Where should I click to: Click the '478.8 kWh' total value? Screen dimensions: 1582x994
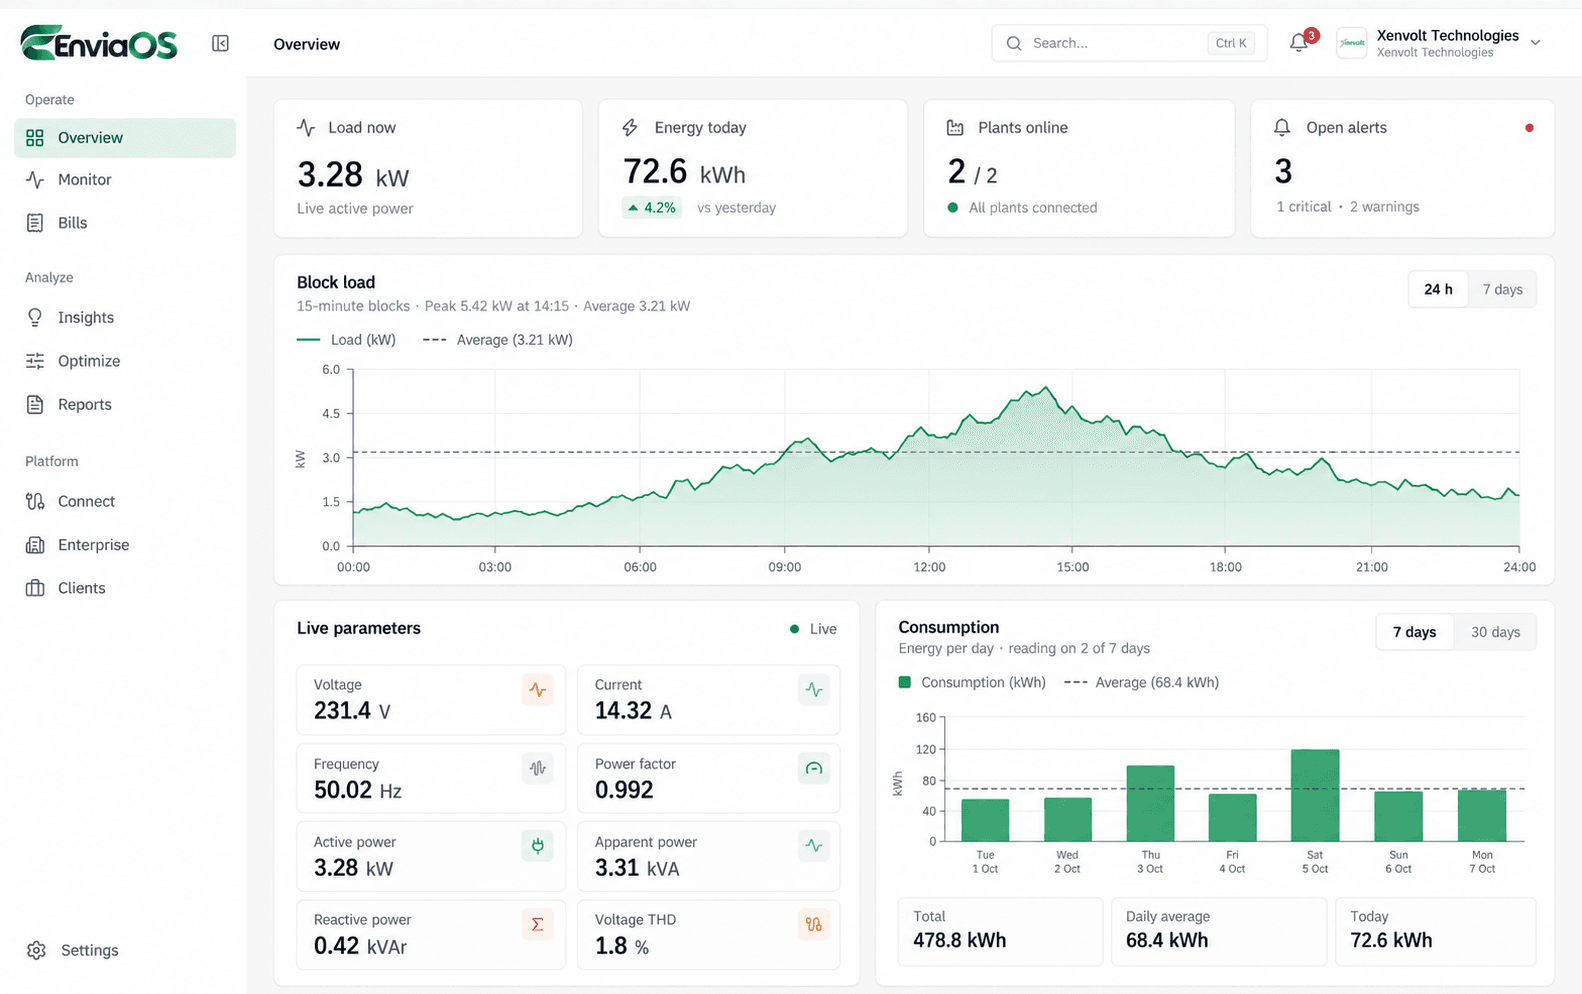point(960,941)
